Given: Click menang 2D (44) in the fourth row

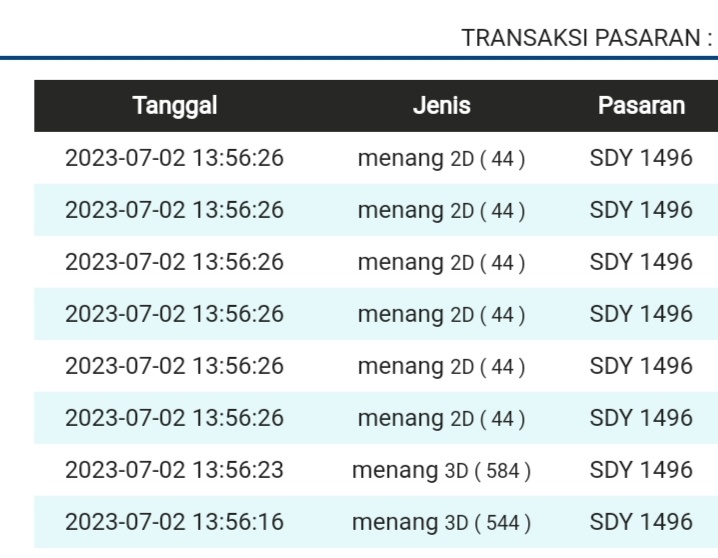Looking at the screenshot, I should click(441, 314).
